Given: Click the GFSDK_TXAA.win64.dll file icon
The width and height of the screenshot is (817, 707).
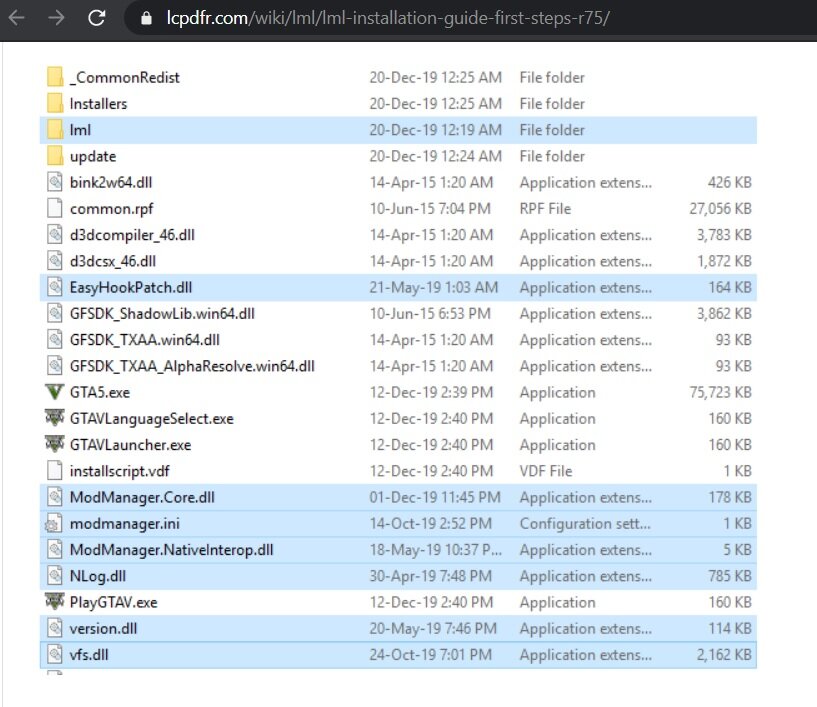Looking at the screenshot, I should pyautogui.click(x=55, y=339).
